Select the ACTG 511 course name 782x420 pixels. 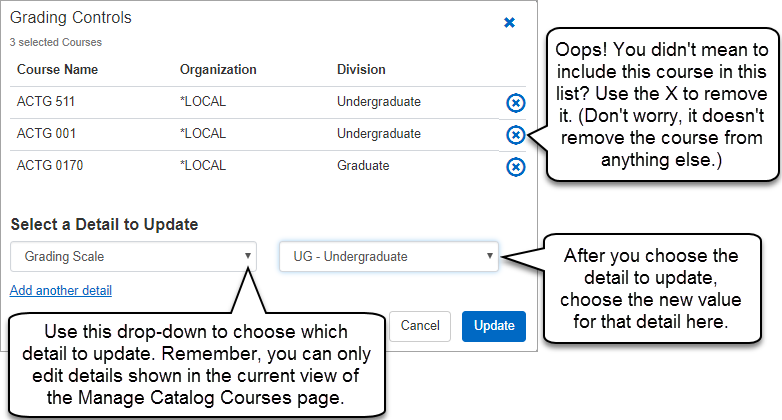coord(46,102)
